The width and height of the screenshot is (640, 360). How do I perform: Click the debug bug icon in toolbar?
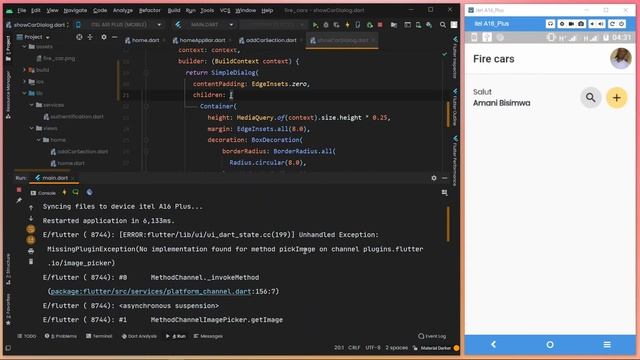[326, 25]
